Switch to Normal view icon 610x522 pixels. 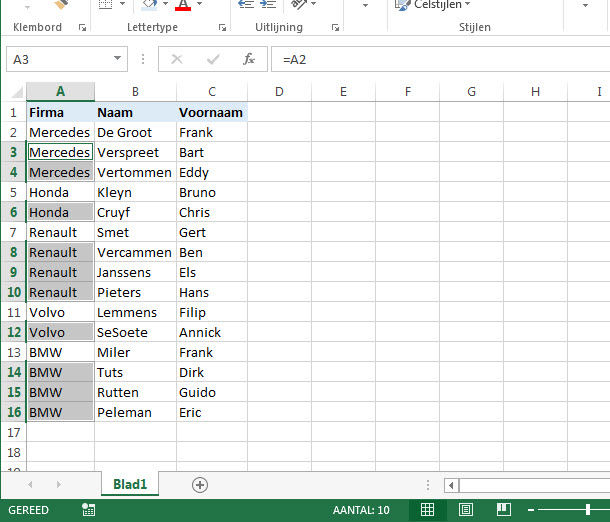pyautogui.click(x=428, y=510)
